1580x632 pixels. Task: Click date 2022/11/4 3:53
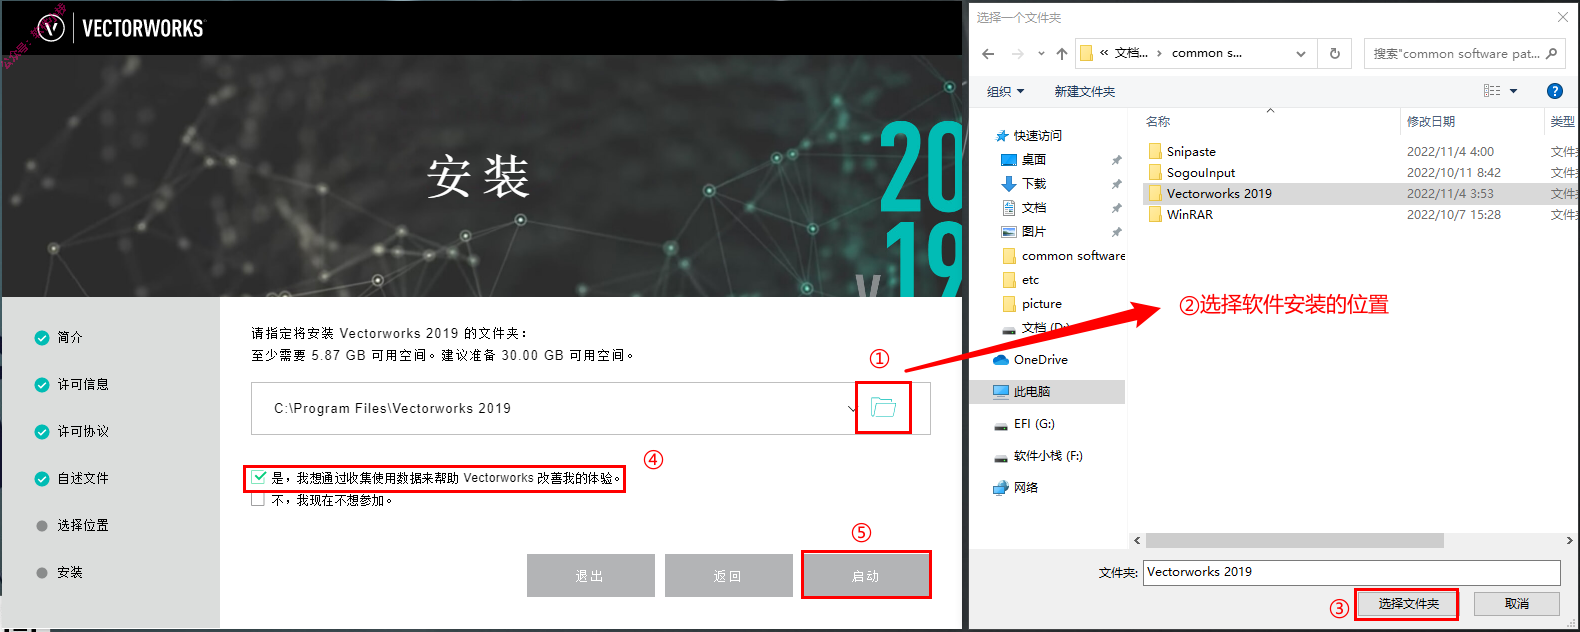[x=1450, y=194]
